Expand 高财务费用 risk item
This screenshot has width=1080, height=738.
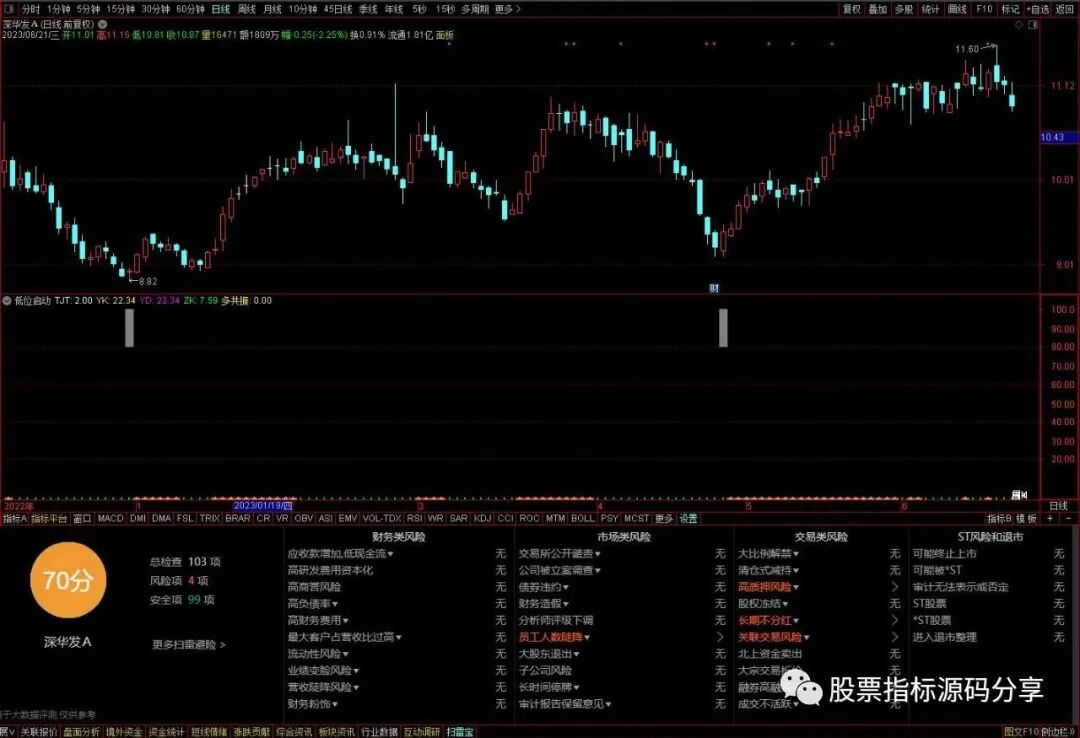point(318,620)
